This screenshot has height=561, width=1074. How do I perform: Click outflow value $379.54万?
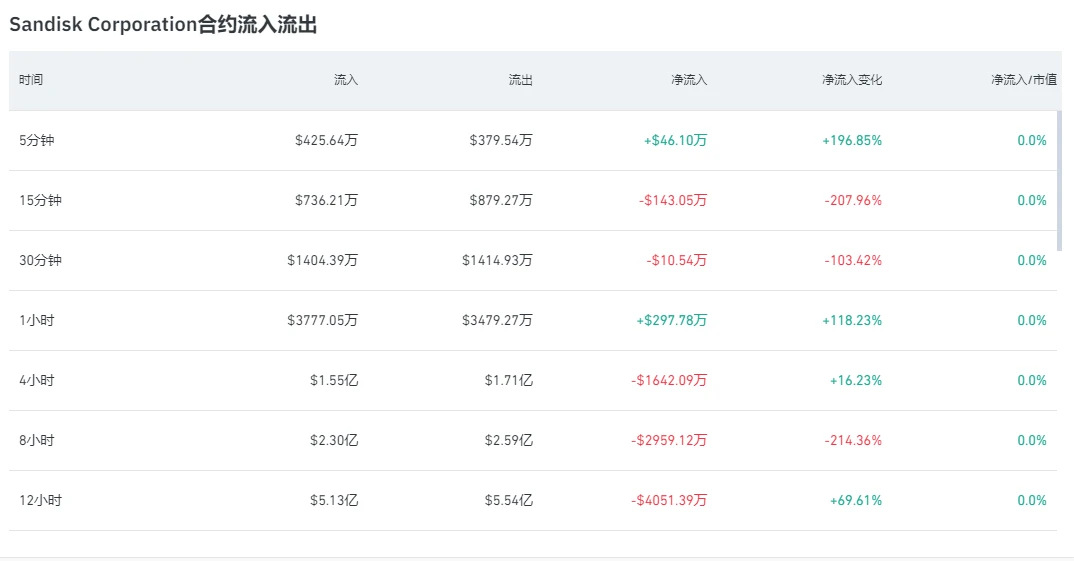coord(501,140)
